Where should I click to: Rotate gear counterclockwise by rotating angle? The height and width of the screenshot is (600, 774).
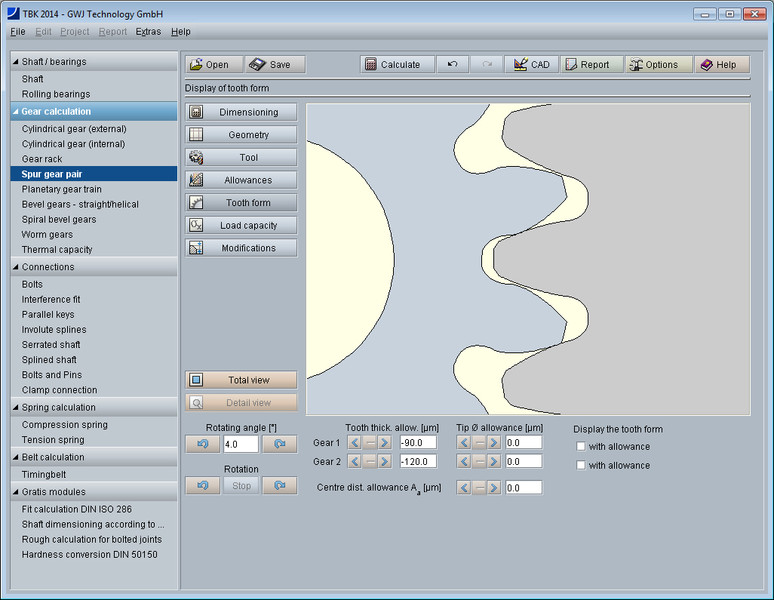coord(201,444)
